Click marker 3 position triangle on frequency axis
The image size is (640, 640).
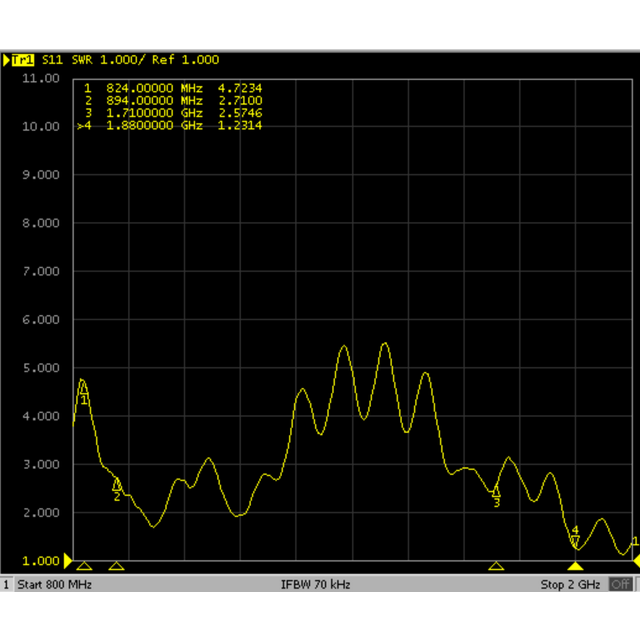[496, 566]
